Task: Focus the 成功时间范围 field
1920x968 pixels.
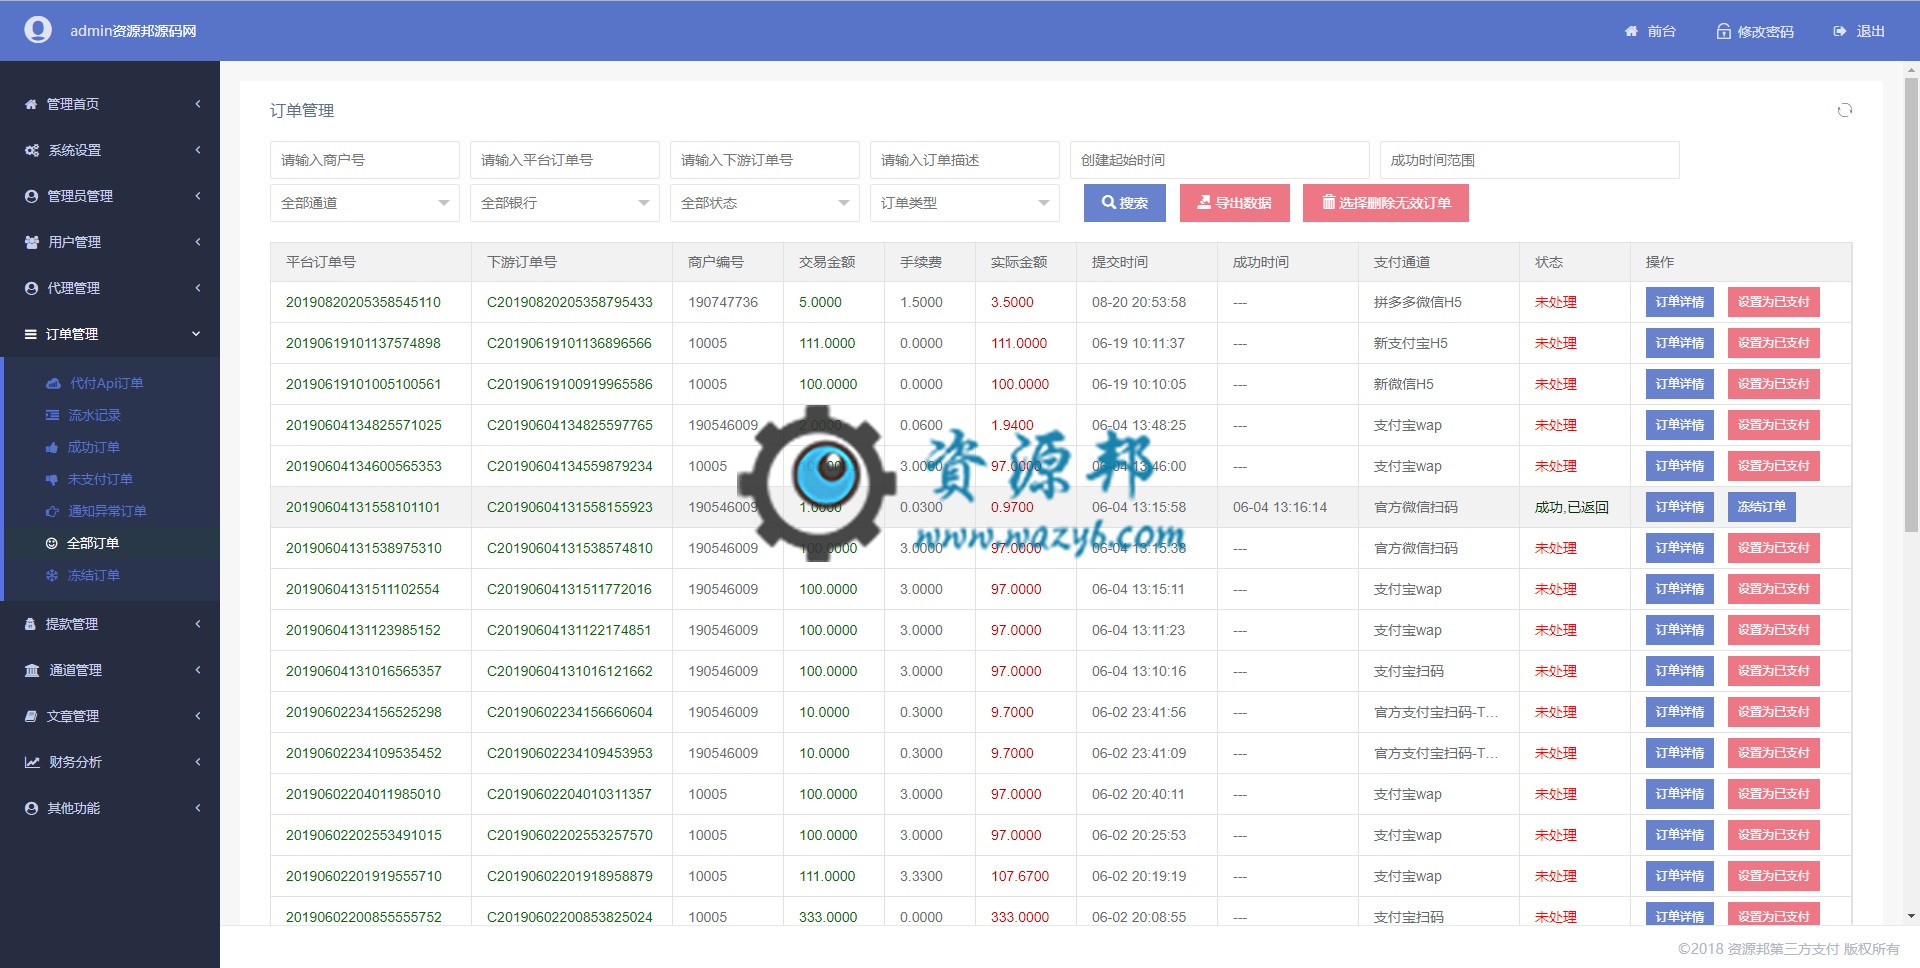Action: [1530, 160]
